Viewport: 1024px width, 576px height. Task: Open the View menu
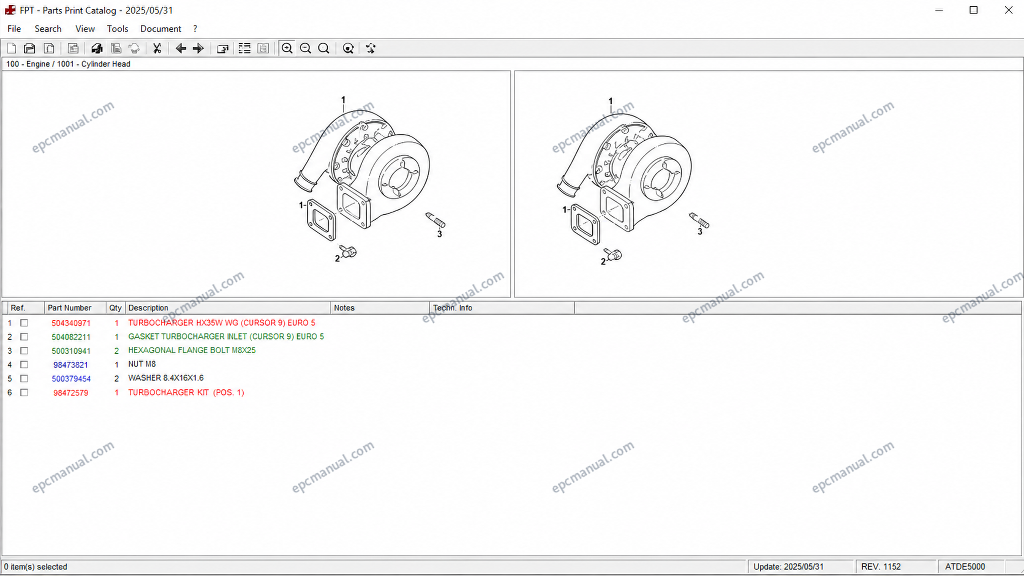pyautogui.click(x=85, y=29)
